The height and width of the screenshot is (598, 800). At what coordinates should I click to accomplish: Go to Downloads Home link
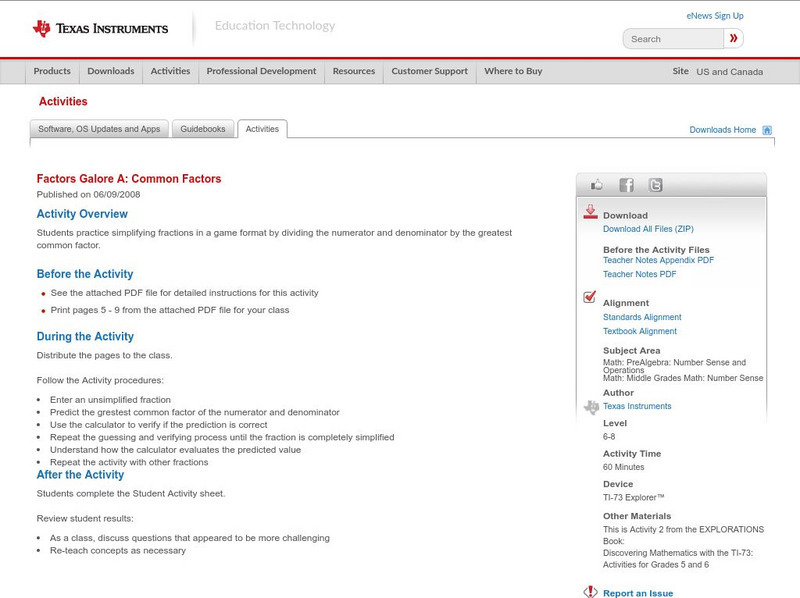pos(722,130)
